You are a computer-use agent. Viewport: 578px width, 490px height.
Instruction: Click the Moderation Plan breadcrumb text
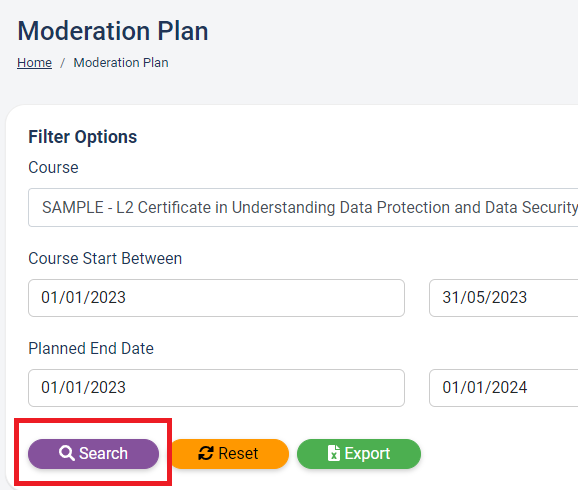pyautogui.click(x=121, y=63)
